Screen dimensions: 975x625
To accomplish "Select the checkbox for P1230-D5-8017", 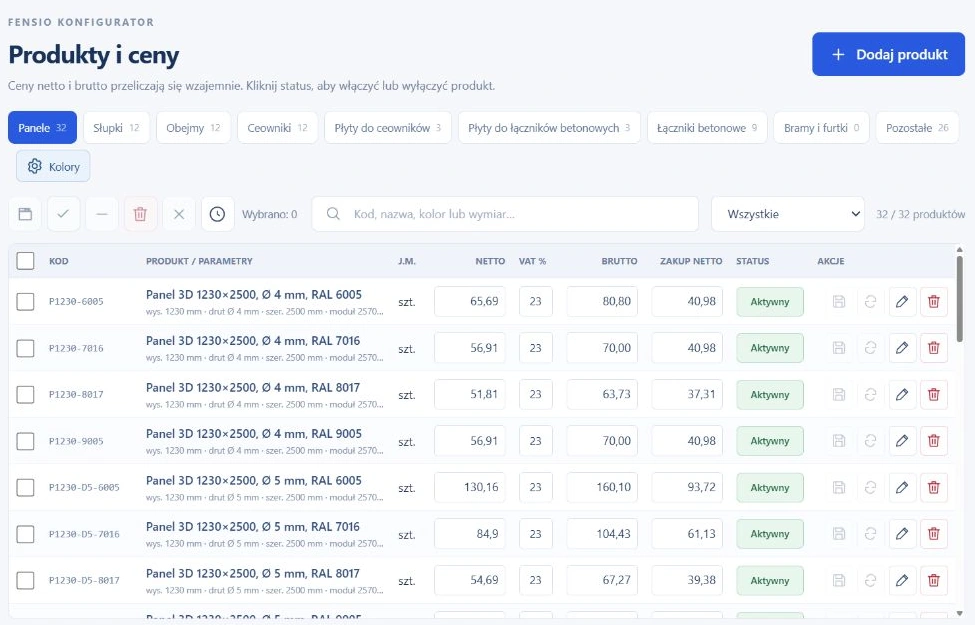I will tap(25, 580).
